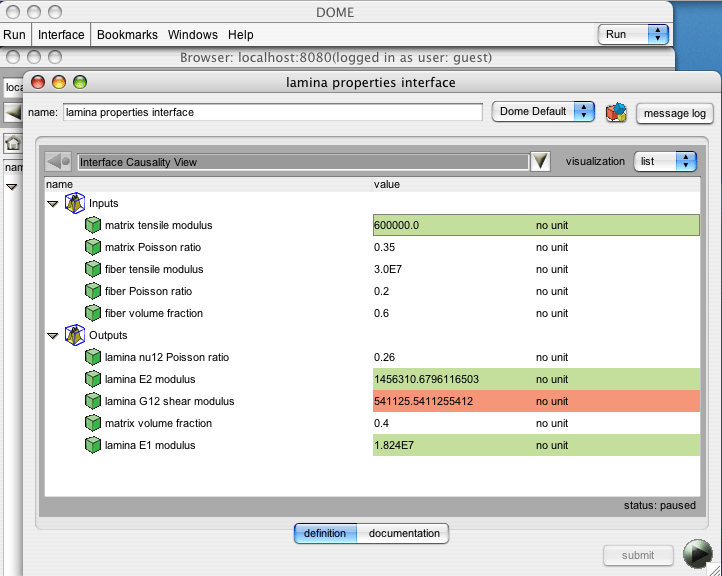Image resolution: width=722 pixels, height=576 pixels.
Task: Close the lamina properties interface window
Action: pos(38,82)
